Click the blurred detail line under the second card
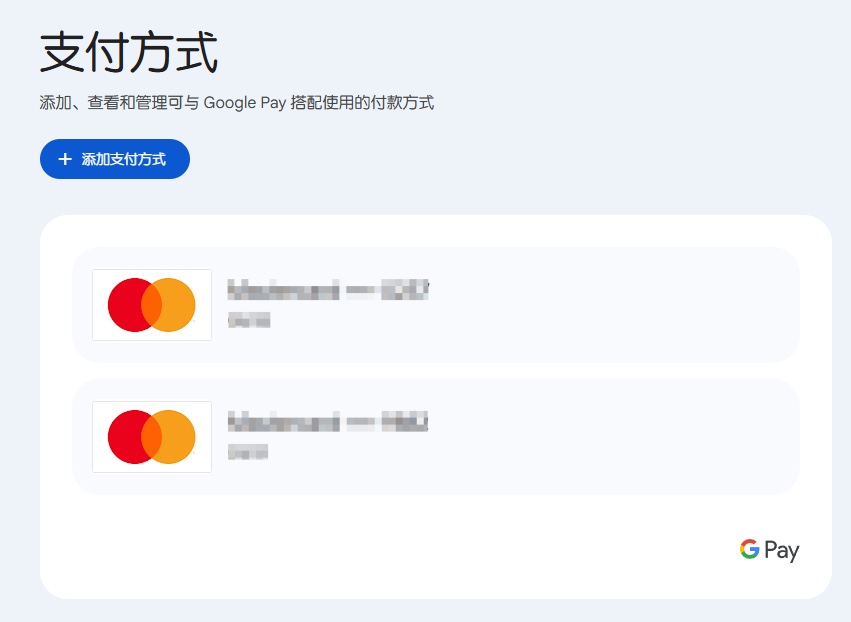Viewport: 851px width, 622px height. (248, 452)
